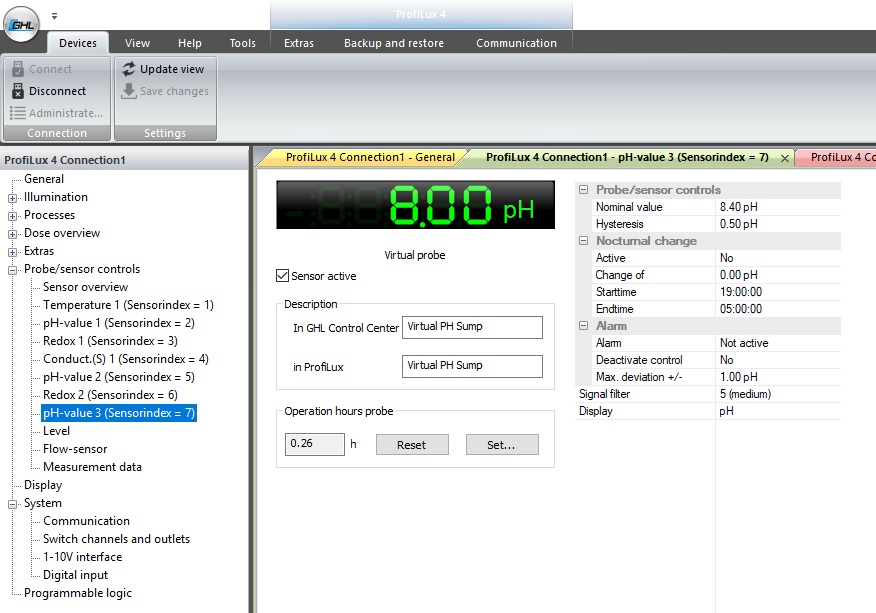876x613 pixels.
Task: Click the Disconnect button label
Action: click(x=58, y=91)
